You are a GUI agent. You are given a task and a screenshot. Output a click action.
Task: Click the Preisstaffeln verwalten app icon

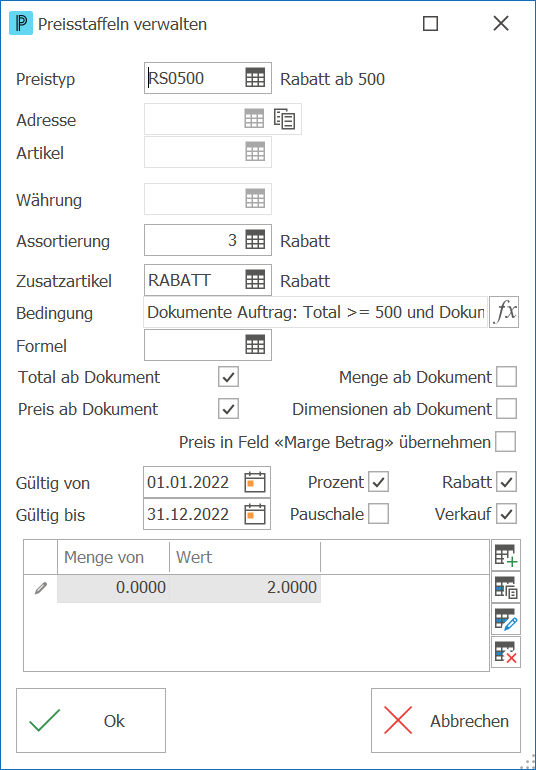click(x=21, y=24)
